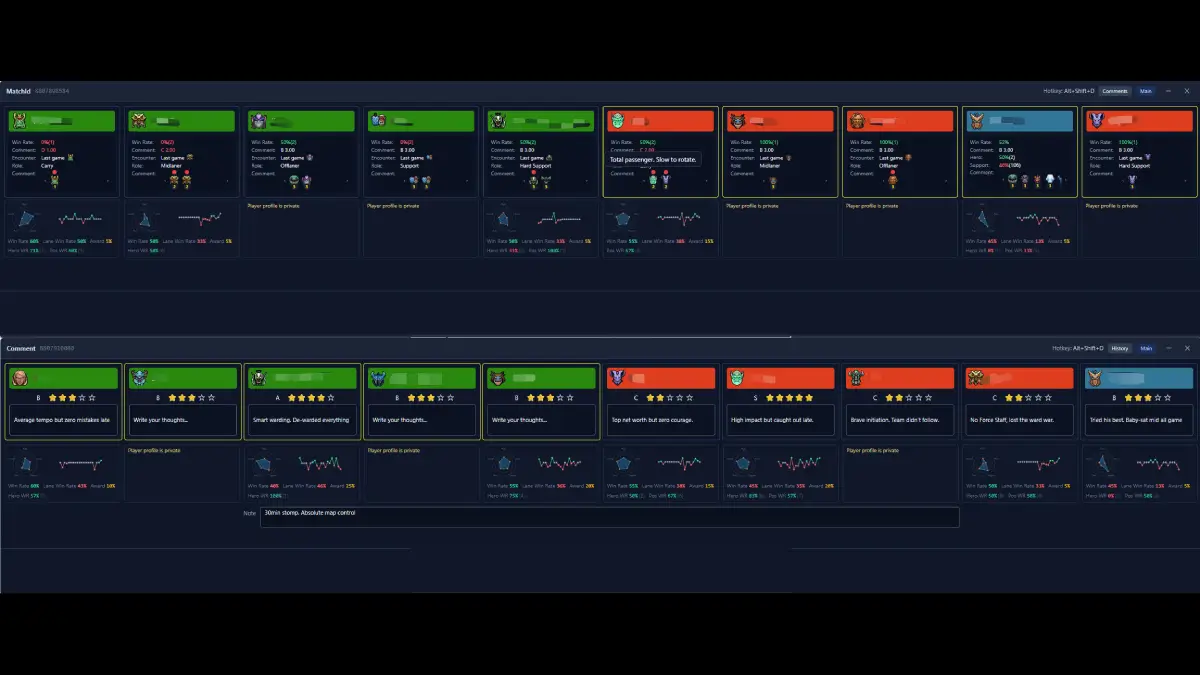Click hero portrait on red Offlaner card
Screen dimensions: 1200x675
pyautogui.click(x=857, y=121)
